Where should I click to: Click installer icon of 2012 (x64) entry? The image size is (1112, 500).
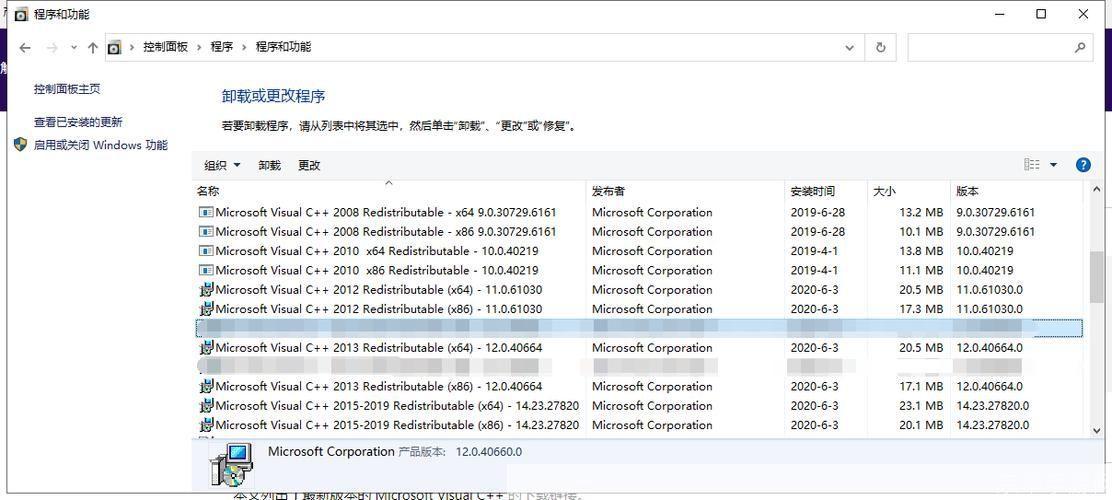(x=206, y=289)
